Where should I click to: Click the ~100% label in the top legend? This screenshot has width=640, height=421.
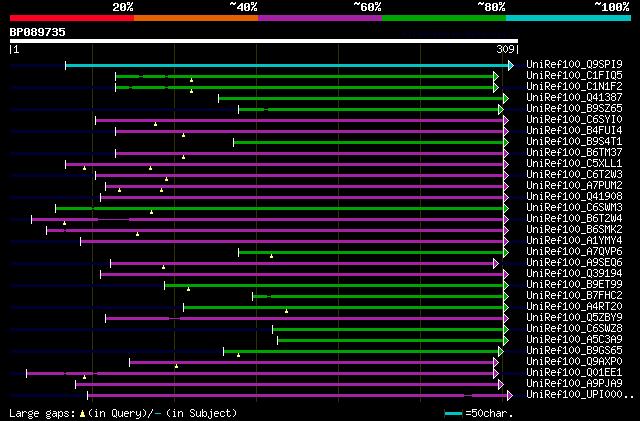(x=612, y=7)
